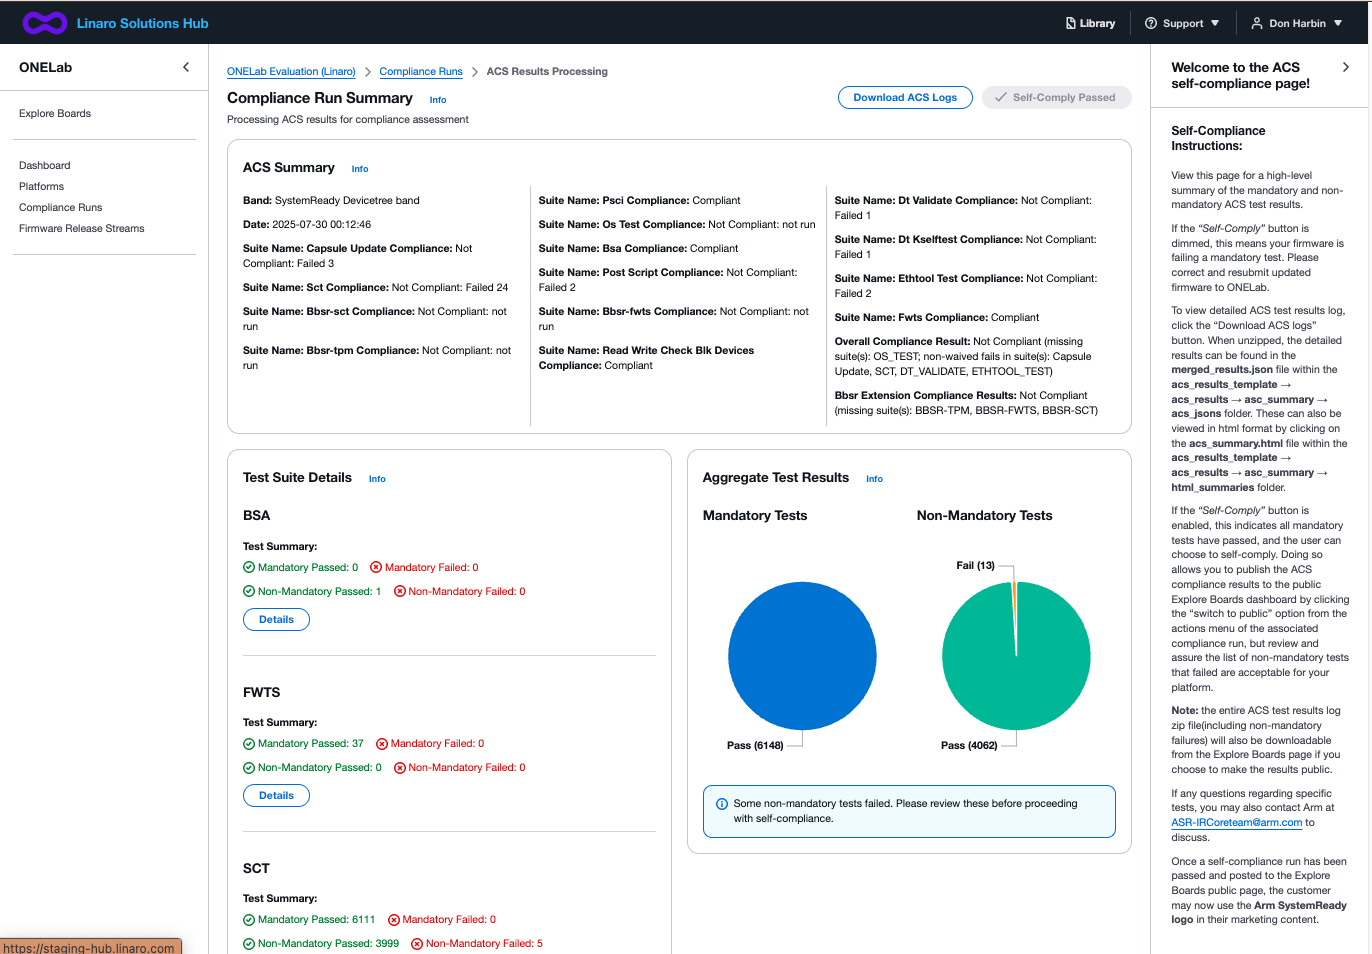This screenshot has width=1372, height=954.
Task: Click the Linaro Solutions Hub title
Action: point(143,23)
